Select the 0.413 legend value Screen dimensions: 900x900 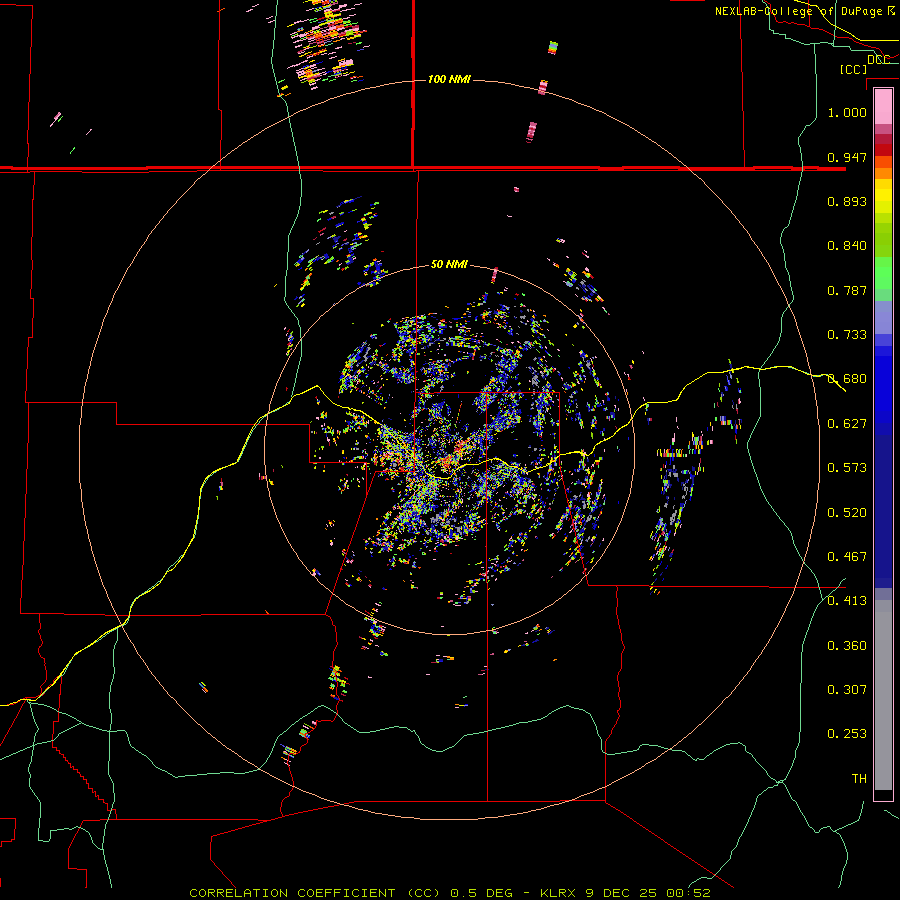(847, 601)
